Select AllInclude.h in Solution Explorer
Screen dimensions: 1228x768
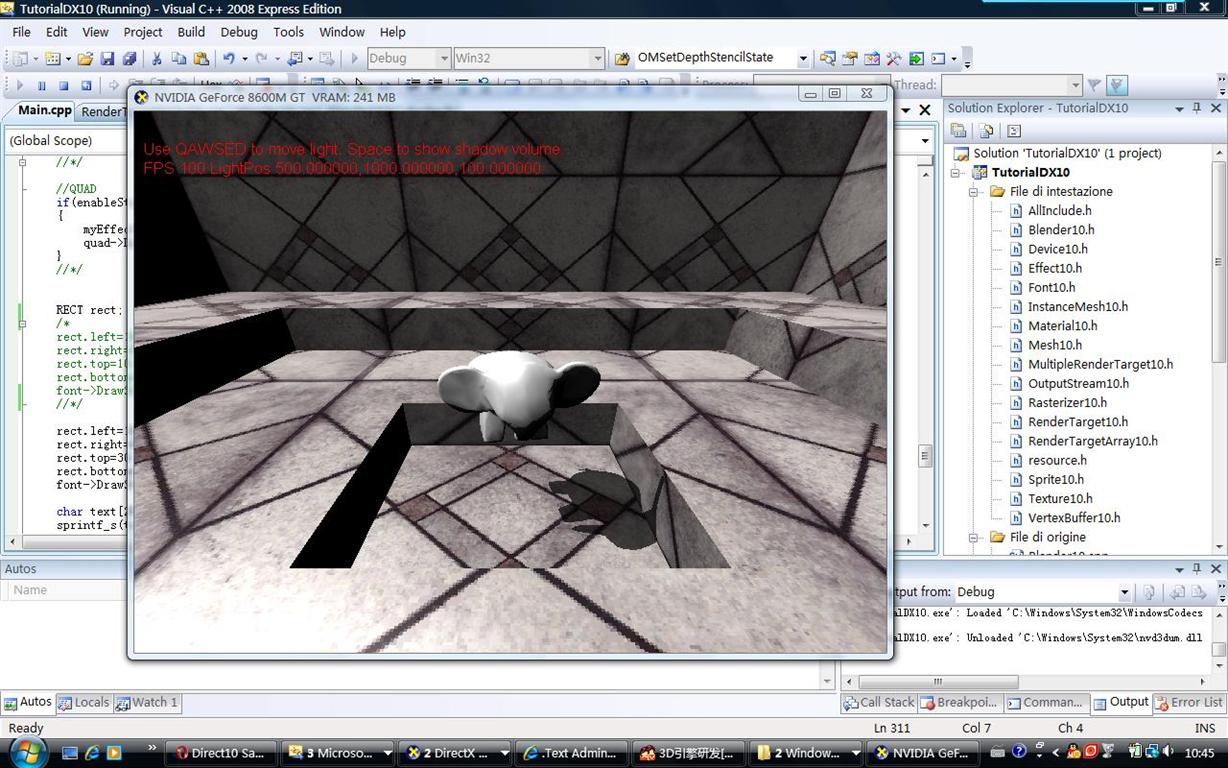[1059, 211]
